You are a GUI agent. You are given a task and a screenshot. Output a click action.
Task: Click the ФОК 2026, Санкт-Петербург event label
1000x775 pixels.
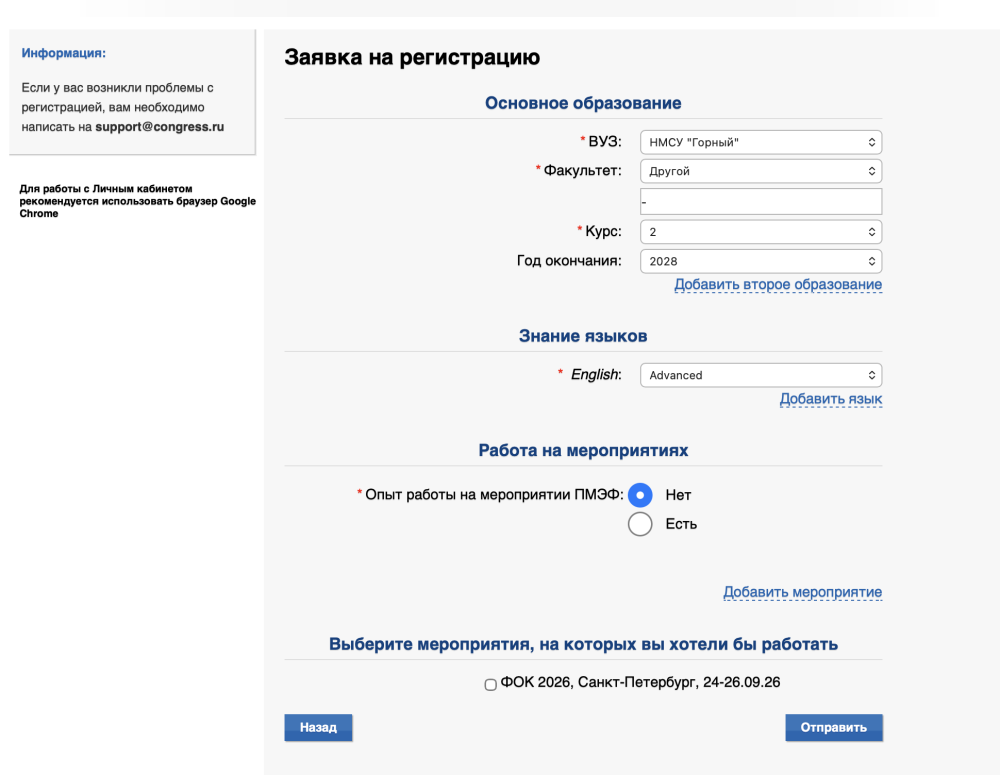click(x=640, y=683)
